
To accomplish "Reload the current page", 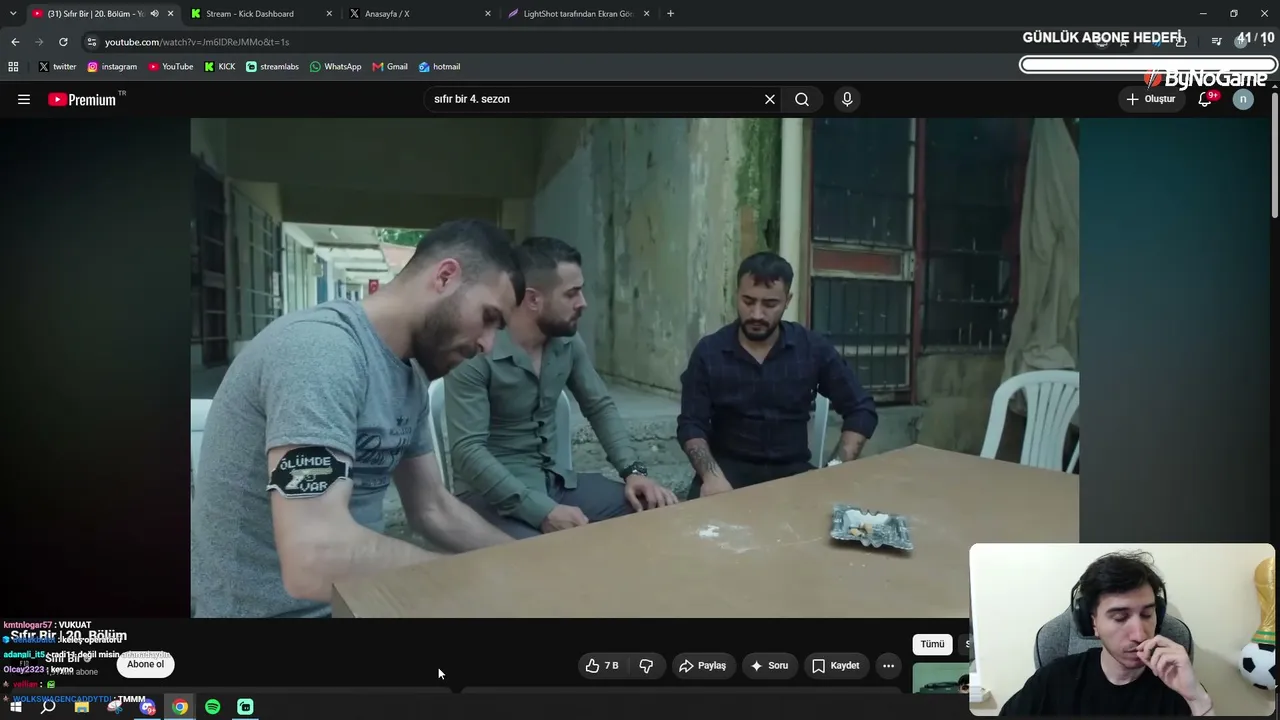I will tap(63, 42).
